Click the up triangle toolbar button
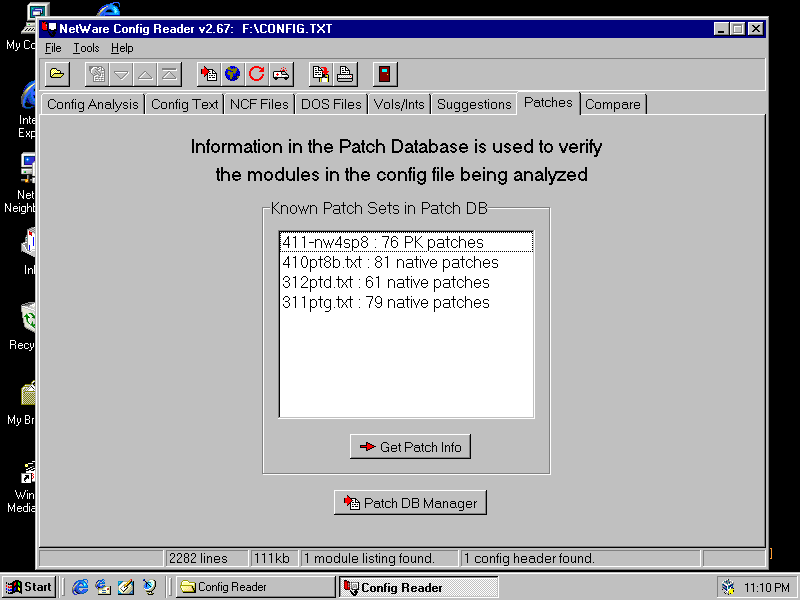The image size is (800, 600). 145,74
